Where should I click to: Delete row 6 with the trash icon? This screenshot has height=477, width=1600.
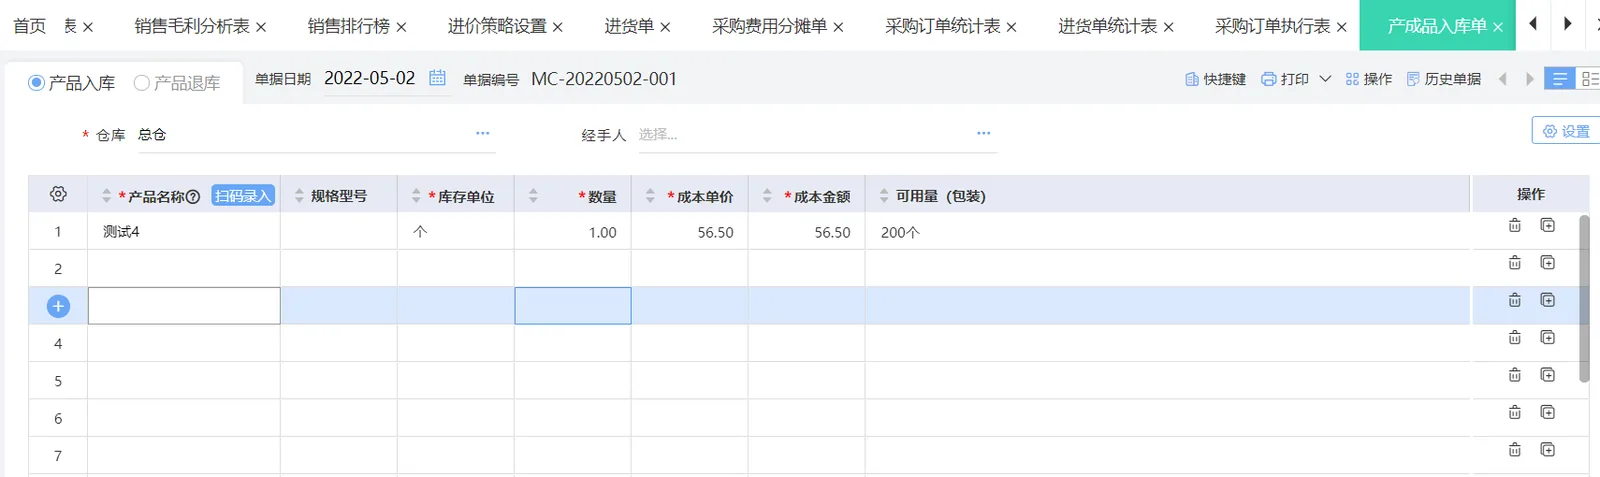pos(1514,412)
